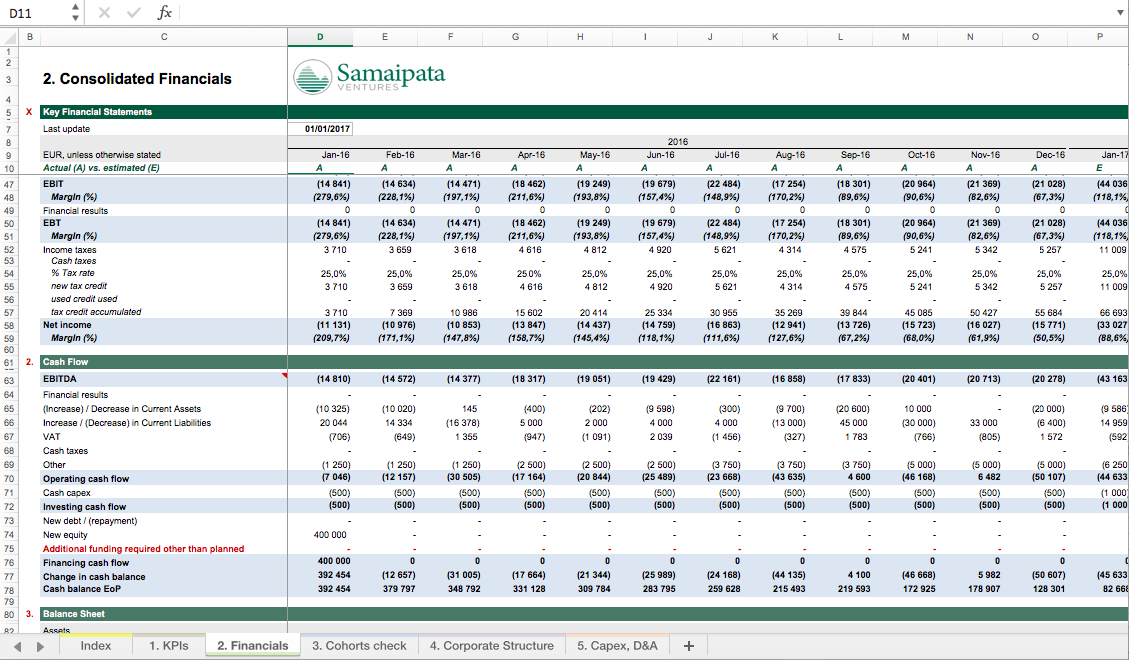
Task: Select row 78 header
Action: pos(9,589)
